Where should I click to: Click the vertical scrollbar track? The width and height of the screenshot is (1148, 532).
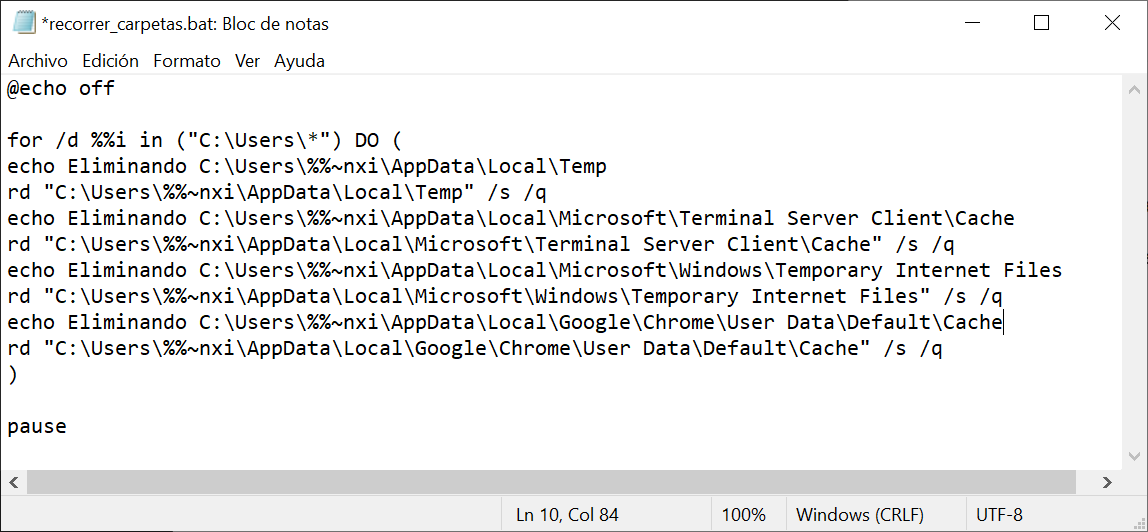pos(1134,273)
